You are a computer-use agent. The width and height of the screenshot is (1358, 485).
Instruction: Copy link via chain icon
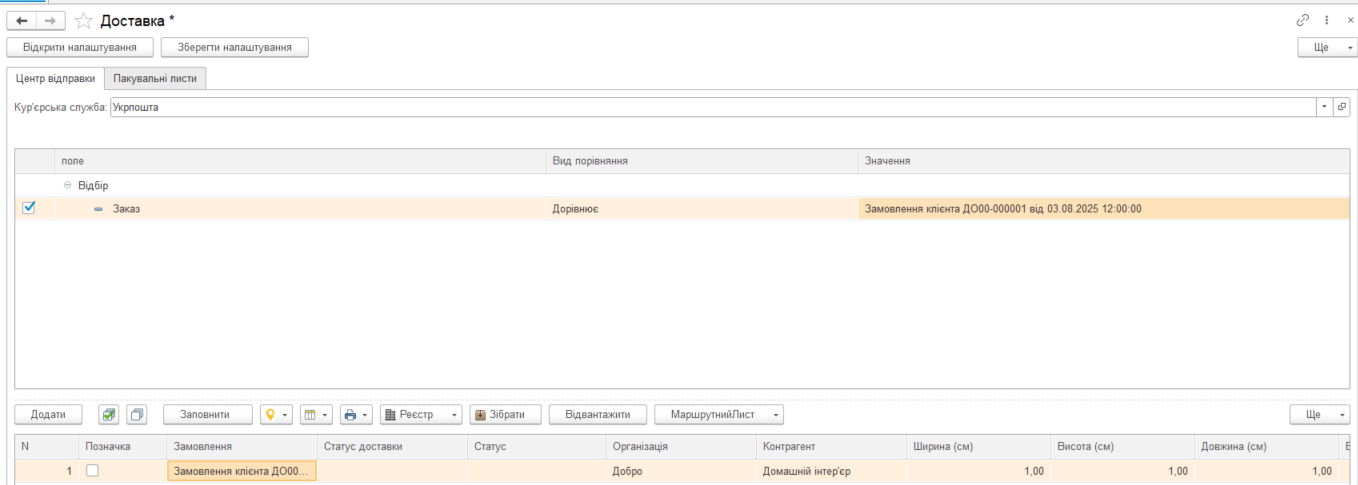coord(1302,20)
